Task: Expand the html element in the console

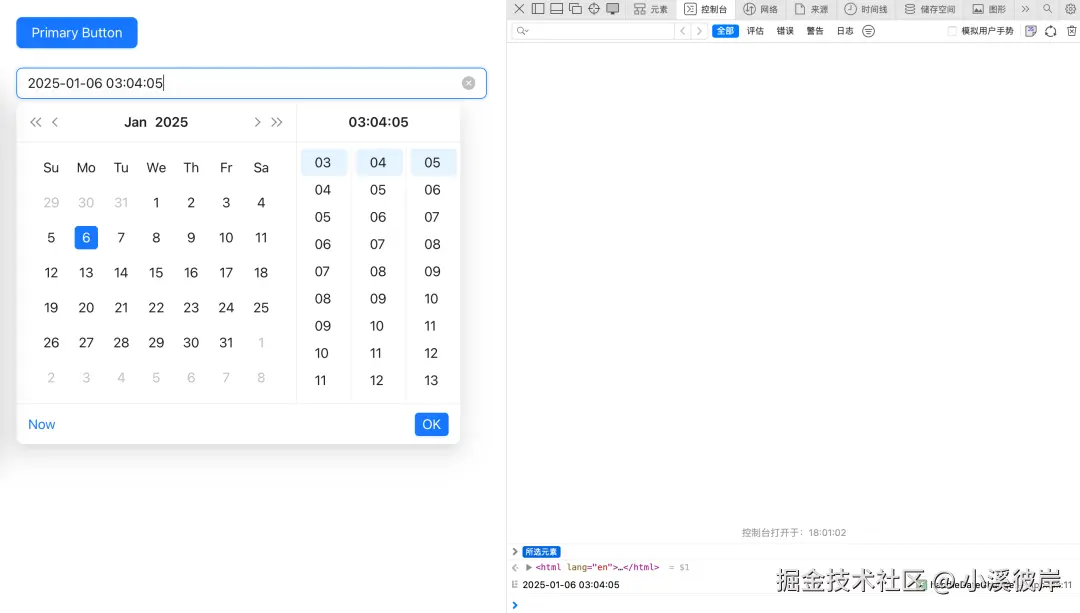Action: [x=527, y=566]
